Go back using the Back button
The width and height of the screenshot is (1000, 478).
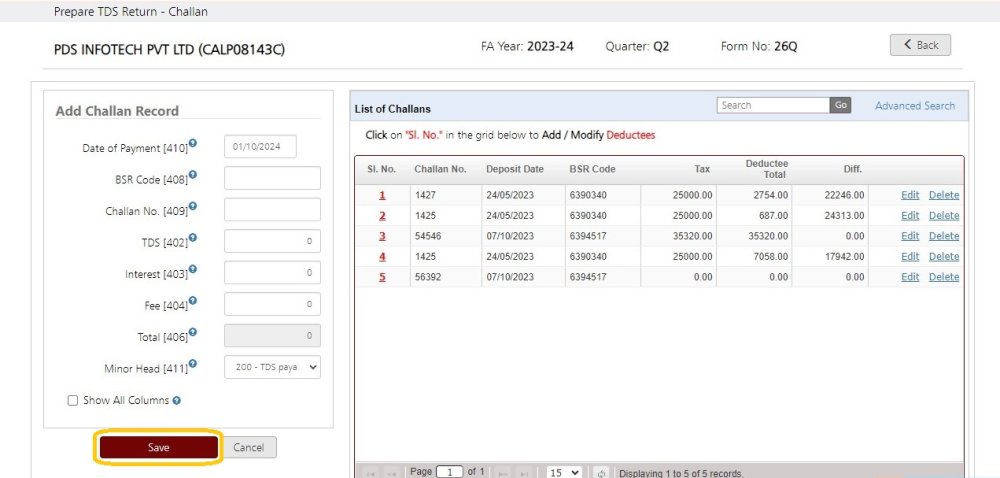coord(920,45)
